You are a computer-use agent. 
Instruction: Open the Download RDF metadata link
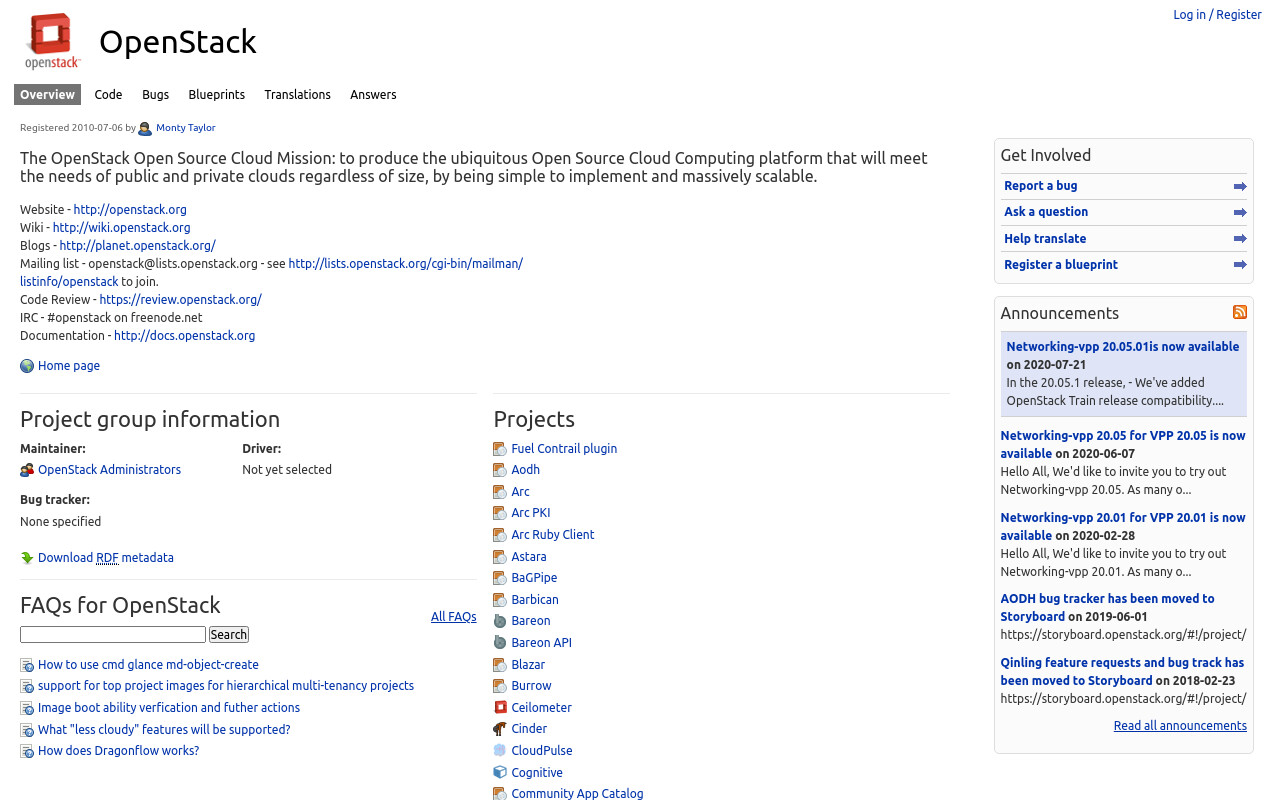106,558
